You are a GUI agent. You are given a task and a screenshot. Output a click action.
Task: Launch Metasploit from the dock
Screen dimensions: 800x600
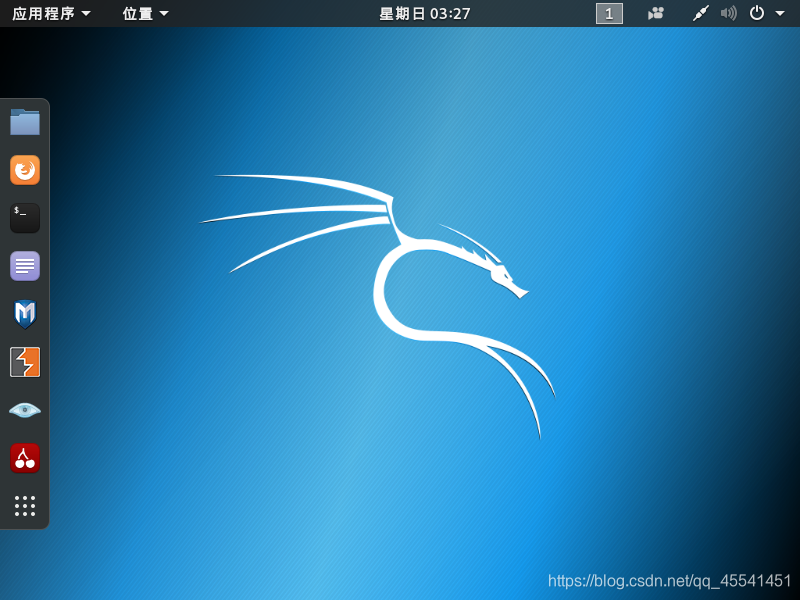(25, 314)
